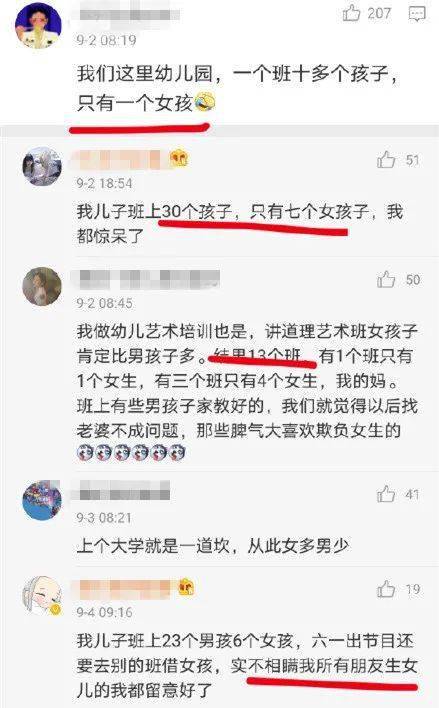Image resolution: width=439 pixels, height=708 pixels.
Task: Like the comment with 207 thumbs up
Action: (351, 13)
